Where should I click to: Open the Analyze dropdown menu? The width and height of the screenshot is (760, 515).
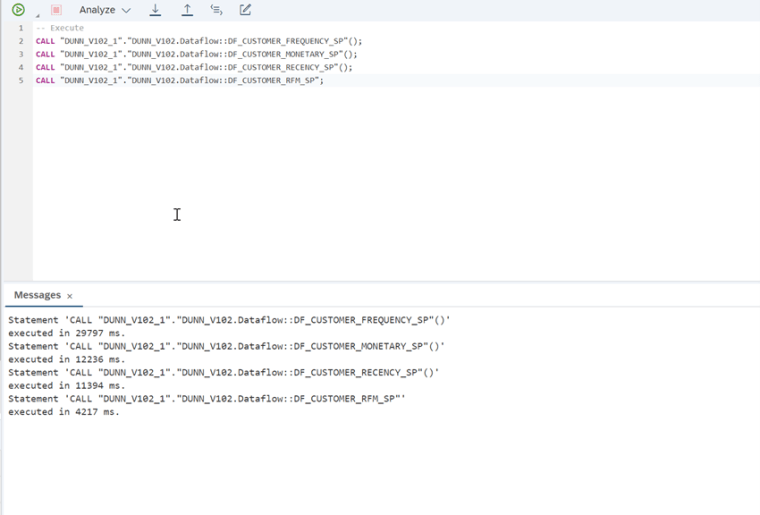click(105, 10)
